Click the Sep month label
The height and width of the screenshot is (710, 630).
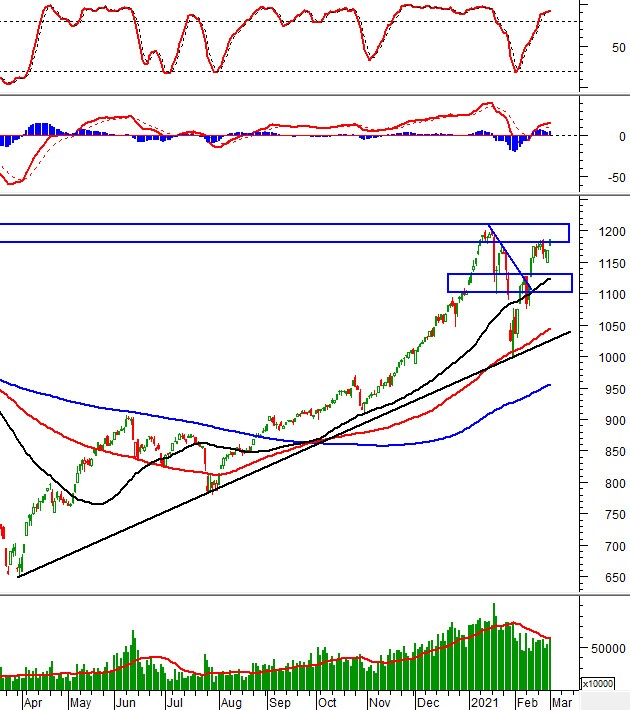[279, 703]
